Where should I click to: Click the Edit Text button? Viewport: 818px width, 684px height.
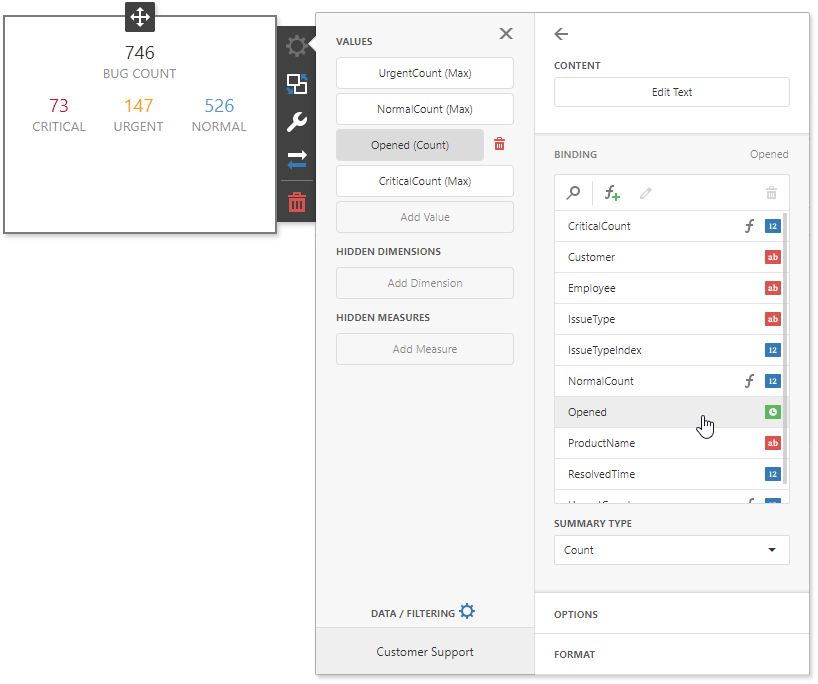click(x=671, y=92)
